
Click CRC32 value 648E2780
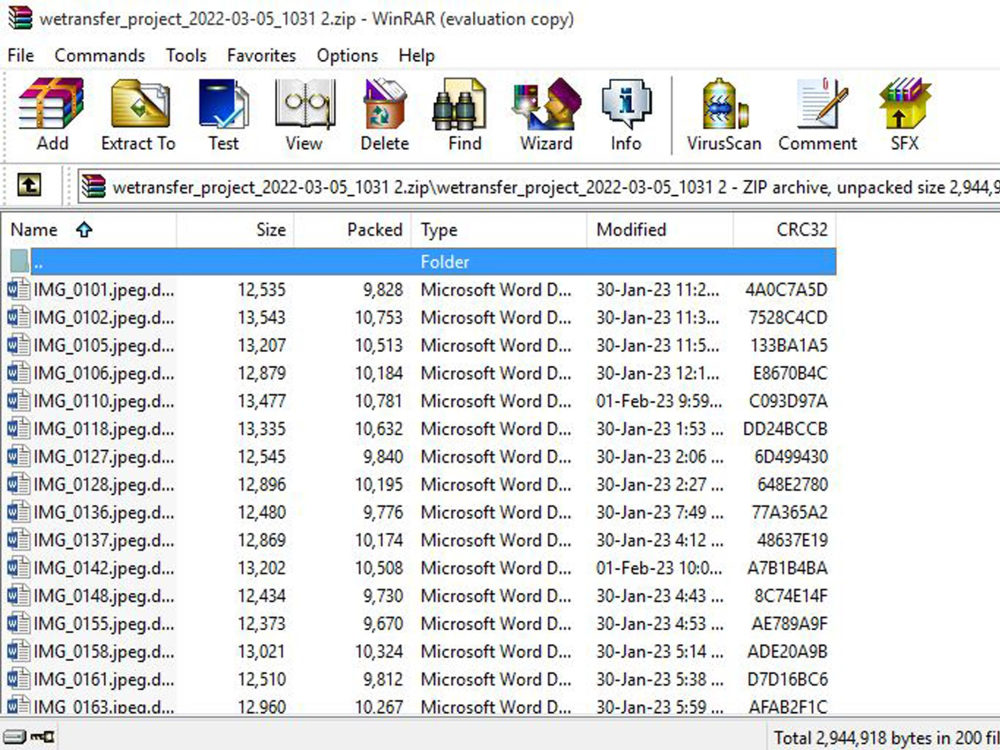pos(793,485)
